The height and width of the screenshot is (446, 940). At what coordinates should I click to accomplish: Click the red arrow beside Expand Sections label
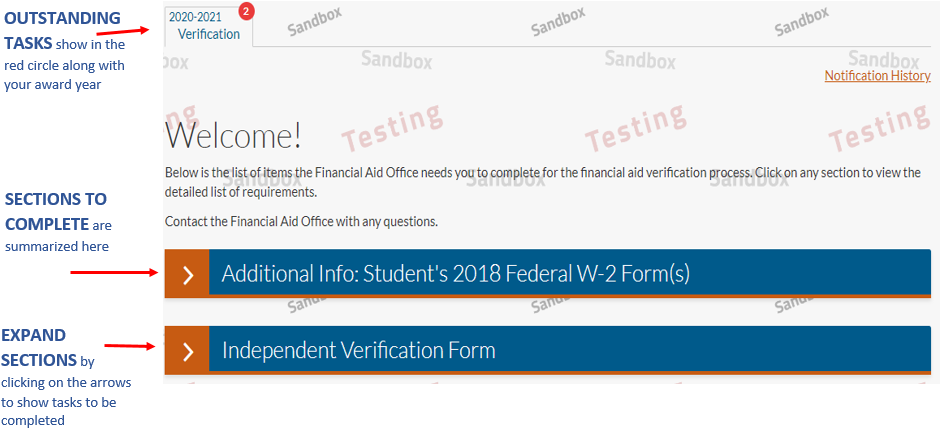coord(130,346)
